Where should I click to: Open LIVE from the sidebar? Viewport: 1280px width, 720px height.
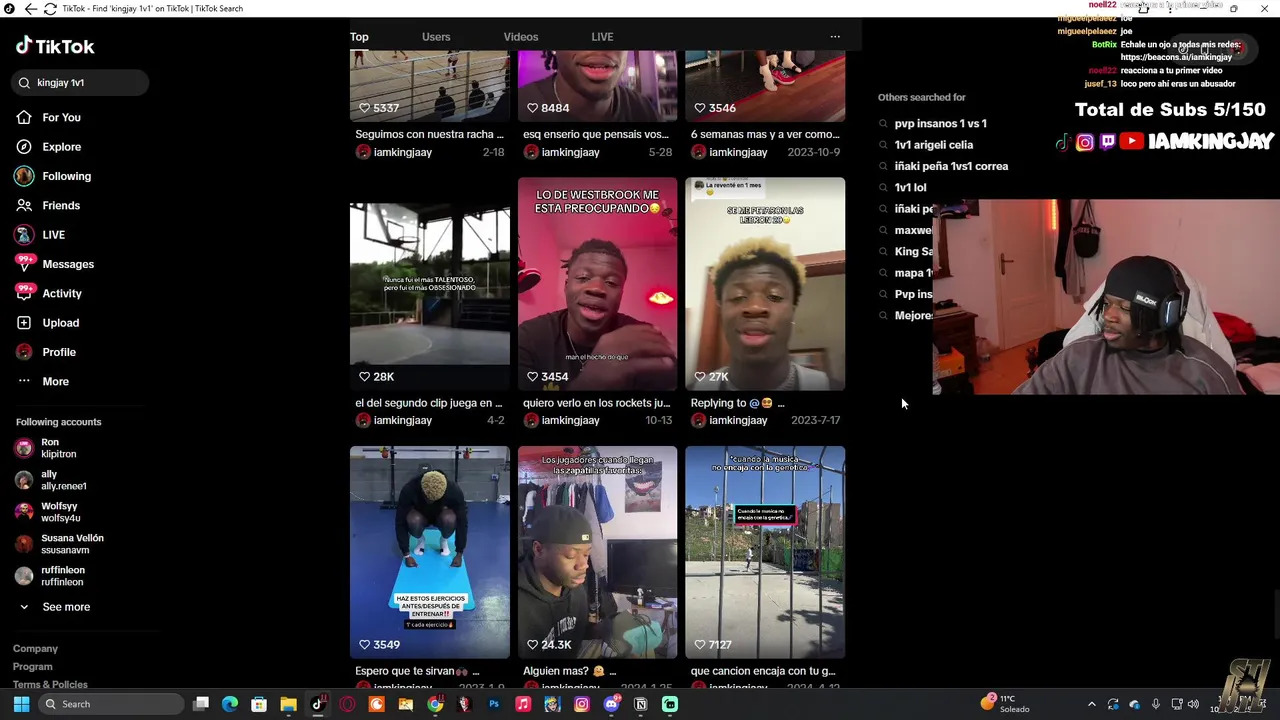pos(41,235)
